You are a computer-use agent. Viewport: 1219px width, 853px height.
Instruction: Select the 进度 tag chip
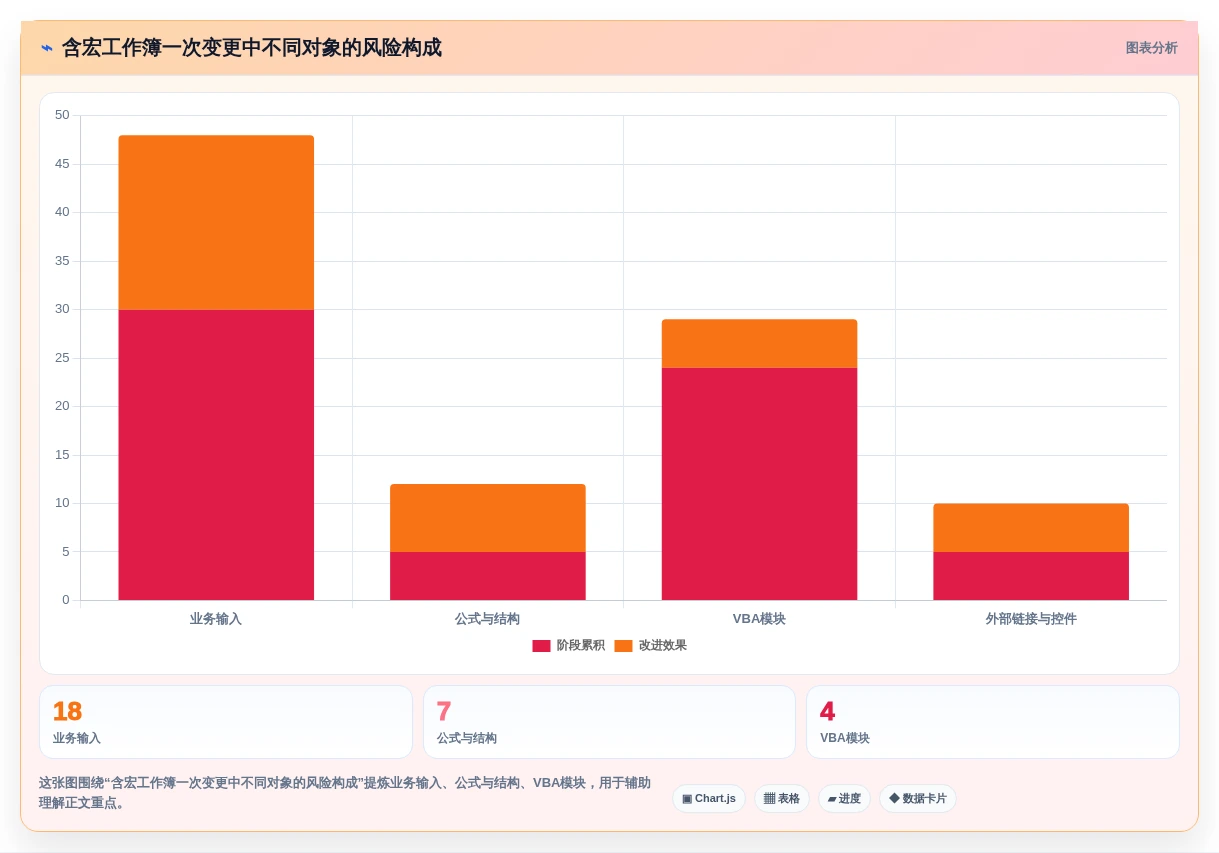pyautogui.click(x=844, y=798)
